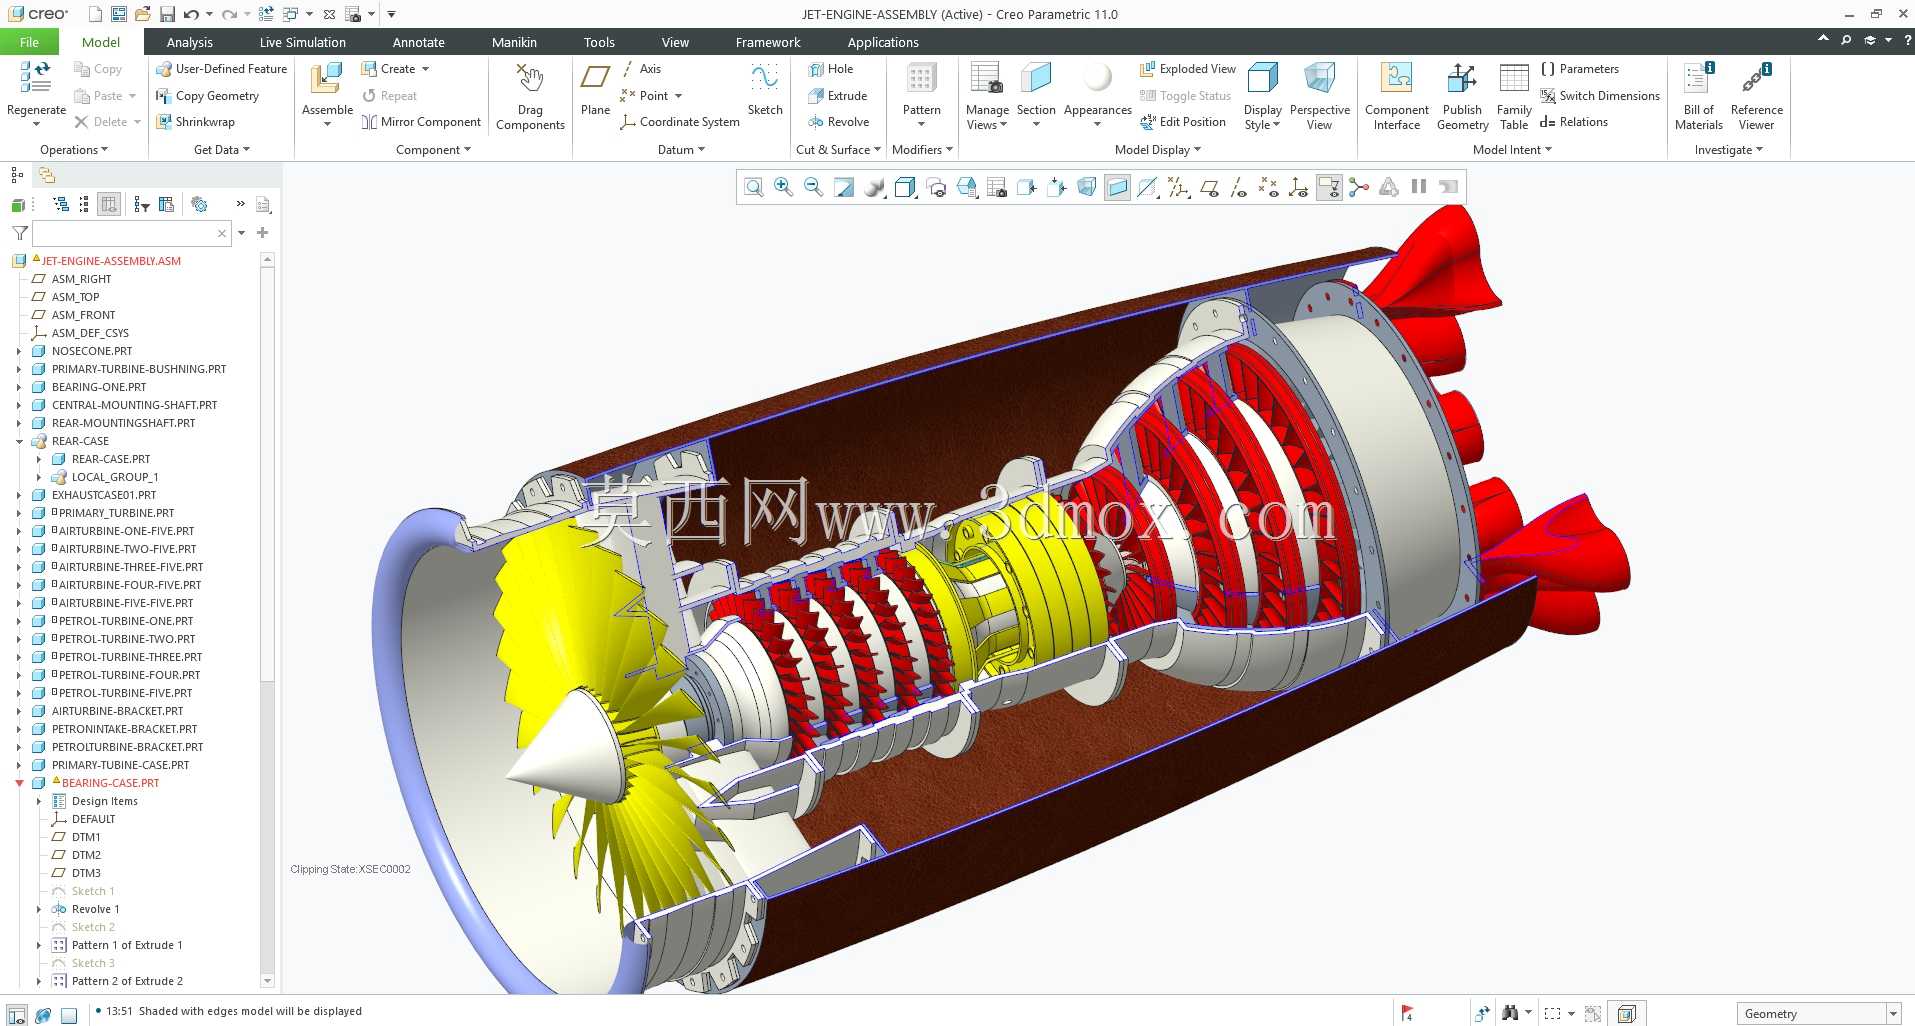This screenshot has height=1026, width=1915.
Task: Open the File menu
Action: tap(29, 42)
